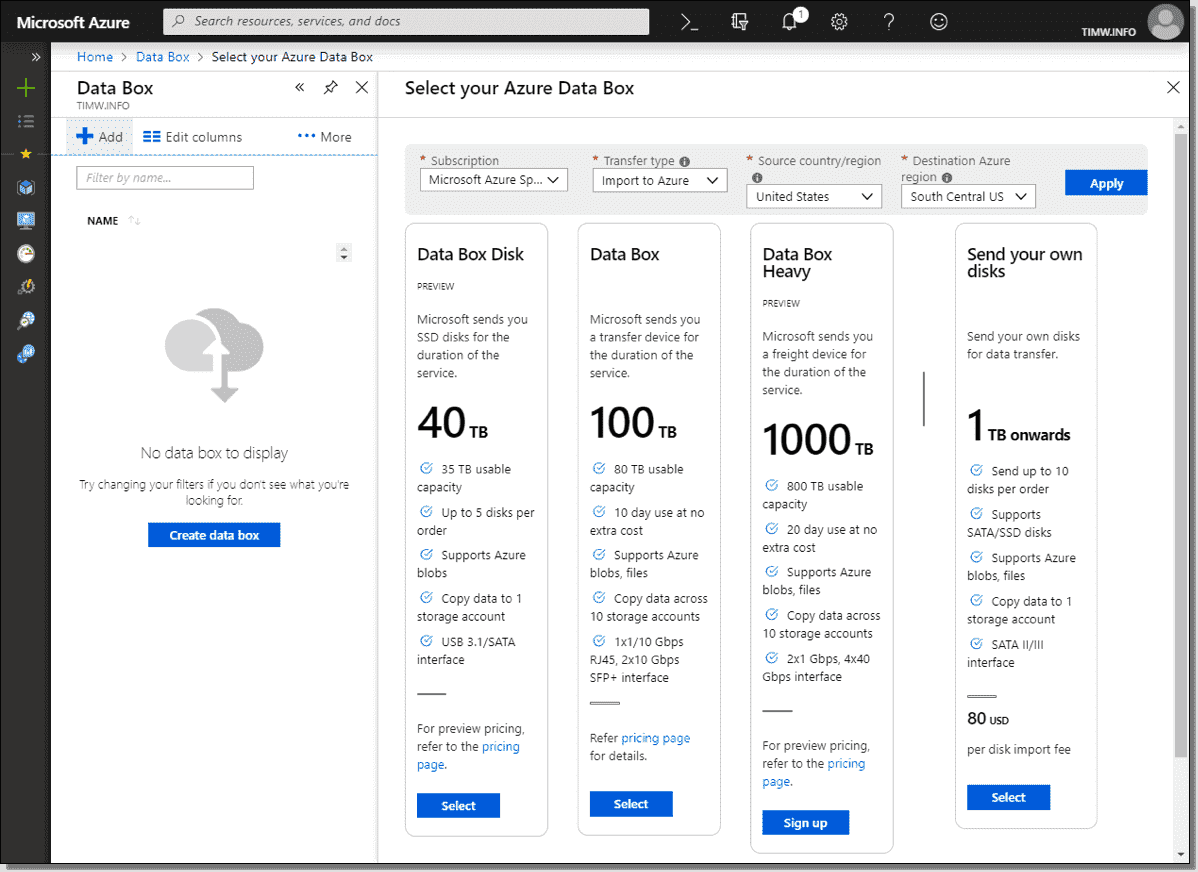Click inside the Filter by name field
The height and width of the screenshot is (872, 1198).
(164, 177)
